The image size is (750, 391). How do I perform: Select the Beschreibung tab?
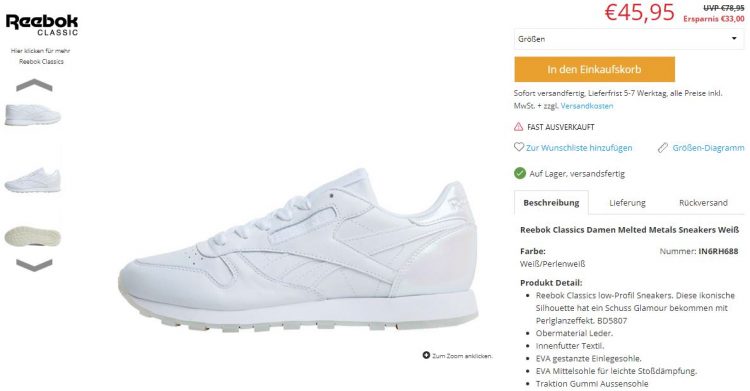(x=551, y=202)
